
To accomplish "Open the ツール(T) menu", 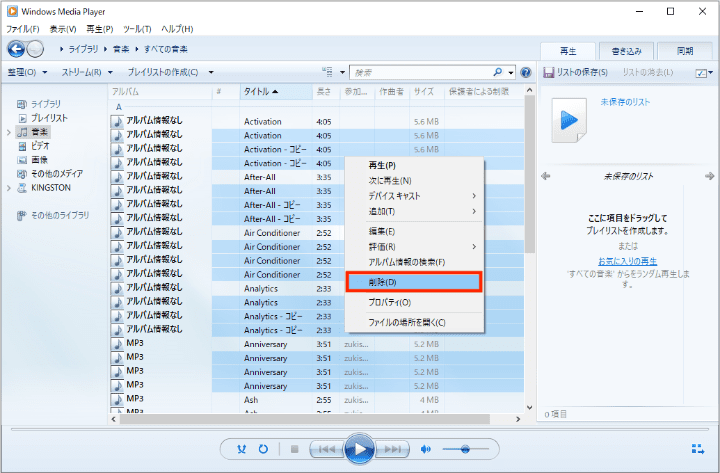I will pos(137,29).
